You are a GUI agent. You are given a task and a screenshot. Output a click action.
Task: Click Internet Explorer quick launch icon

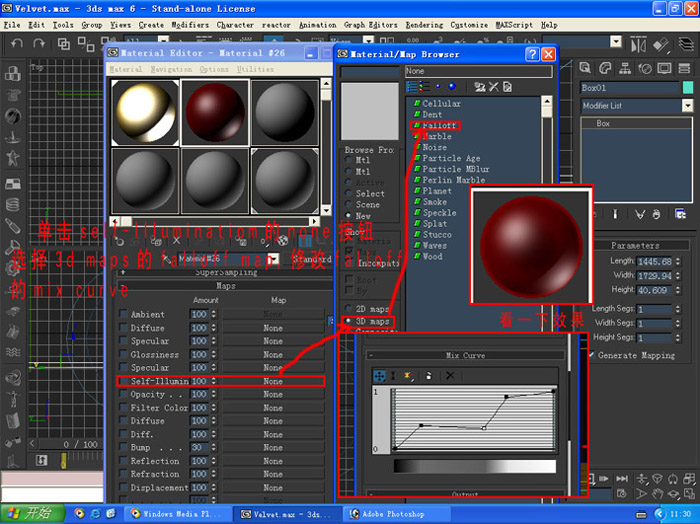point(95,513)
